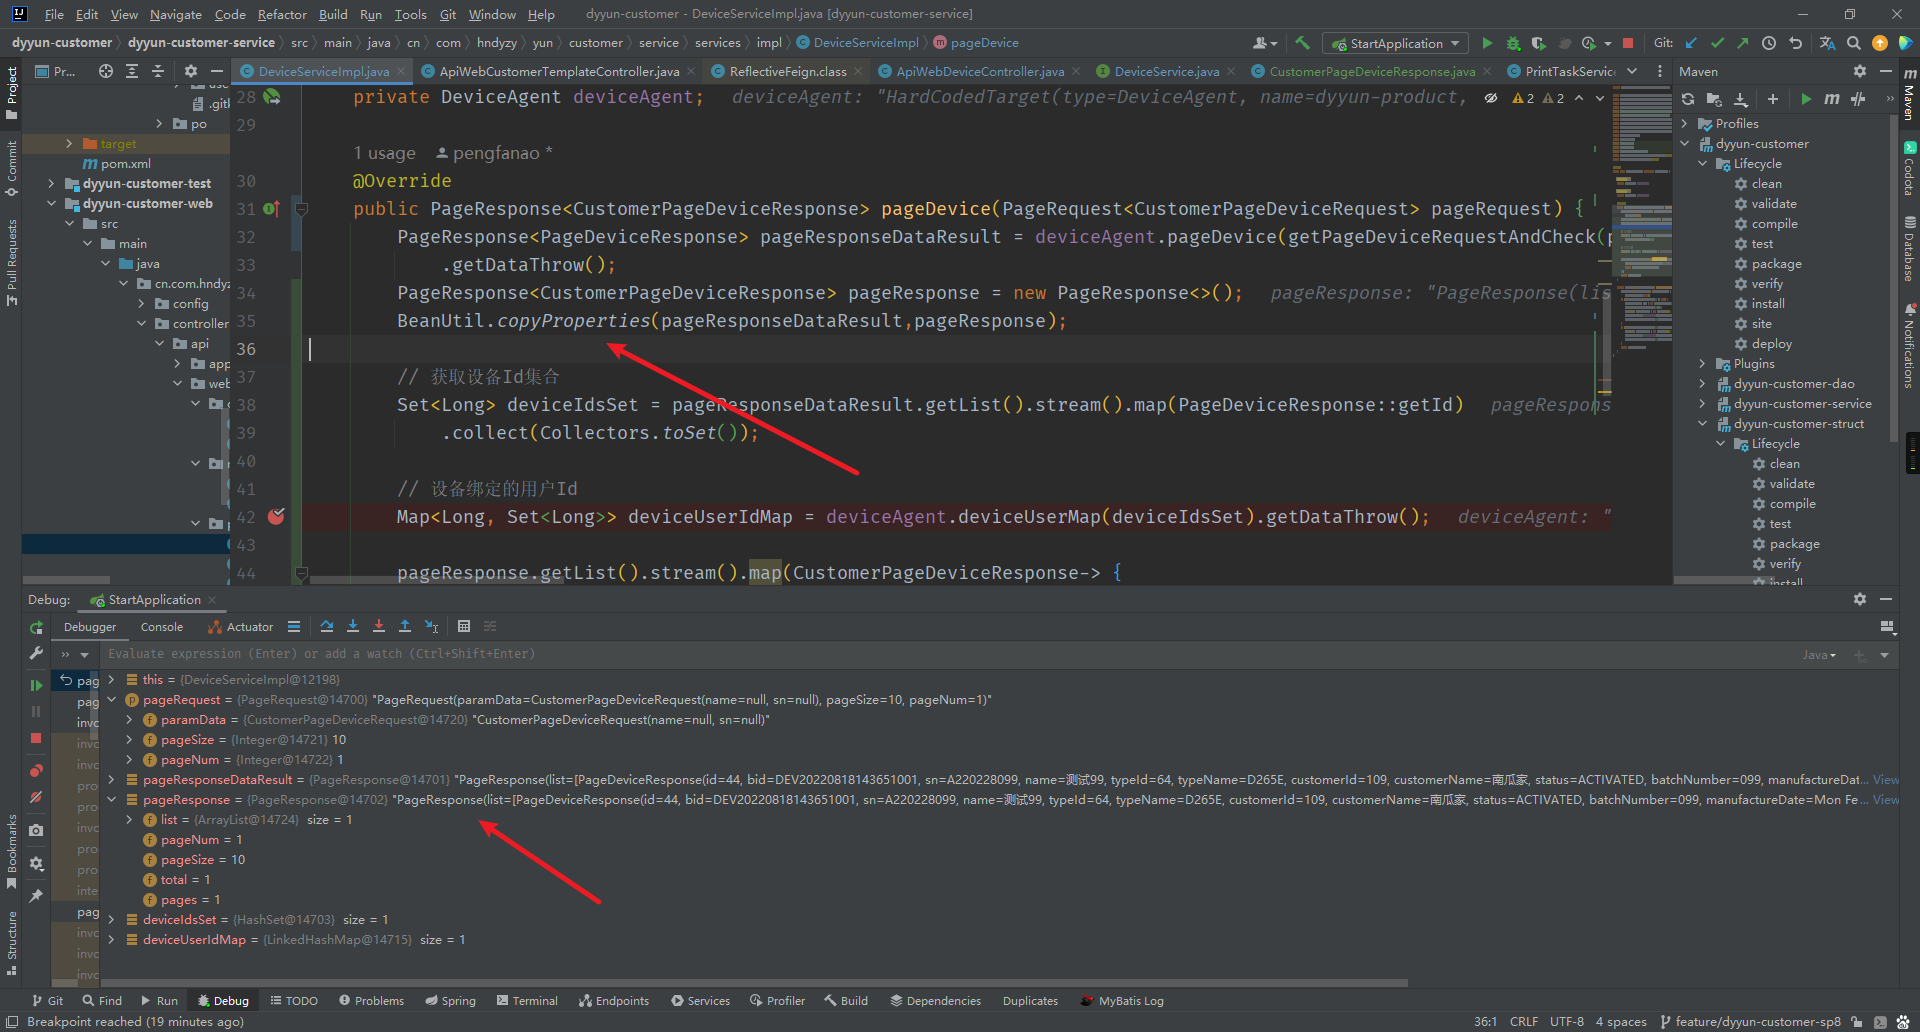This screenshot has height=1032, width=1920.
Task: Collapse the pageResponse variable node
Action: [112, 799]
